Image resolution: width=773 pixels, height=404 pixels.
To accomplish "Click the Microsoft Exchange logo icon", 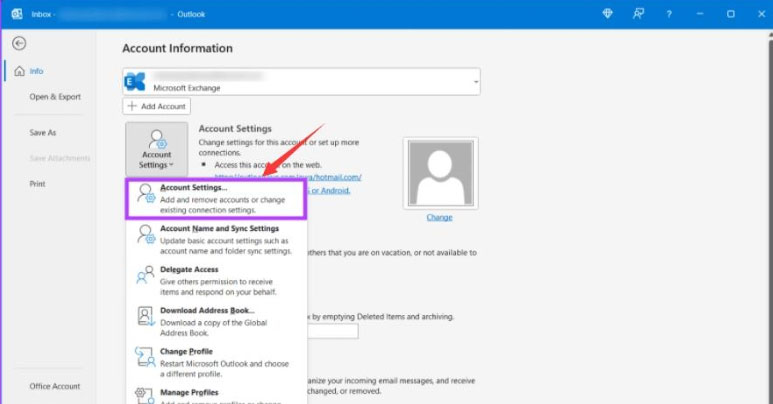I will (135, 82).
